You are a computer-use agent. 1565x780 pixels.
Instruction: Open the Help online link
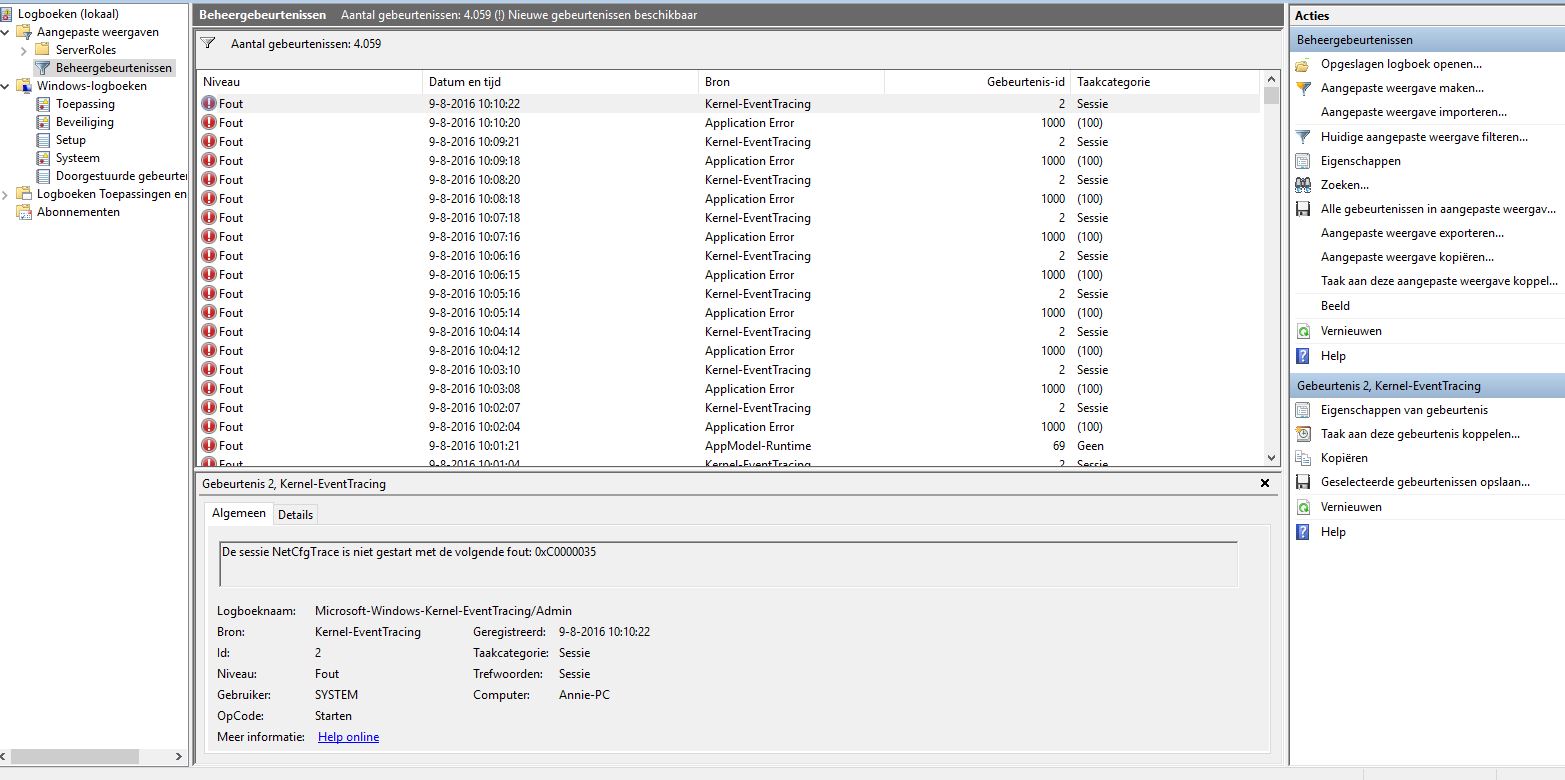pos(348,737)
